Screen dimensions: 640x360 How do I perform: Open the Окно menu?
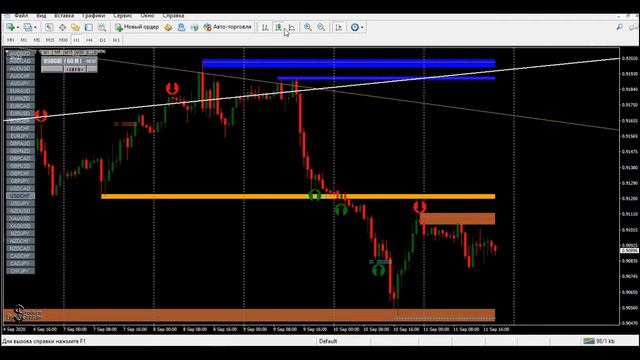tap(147, 16)
